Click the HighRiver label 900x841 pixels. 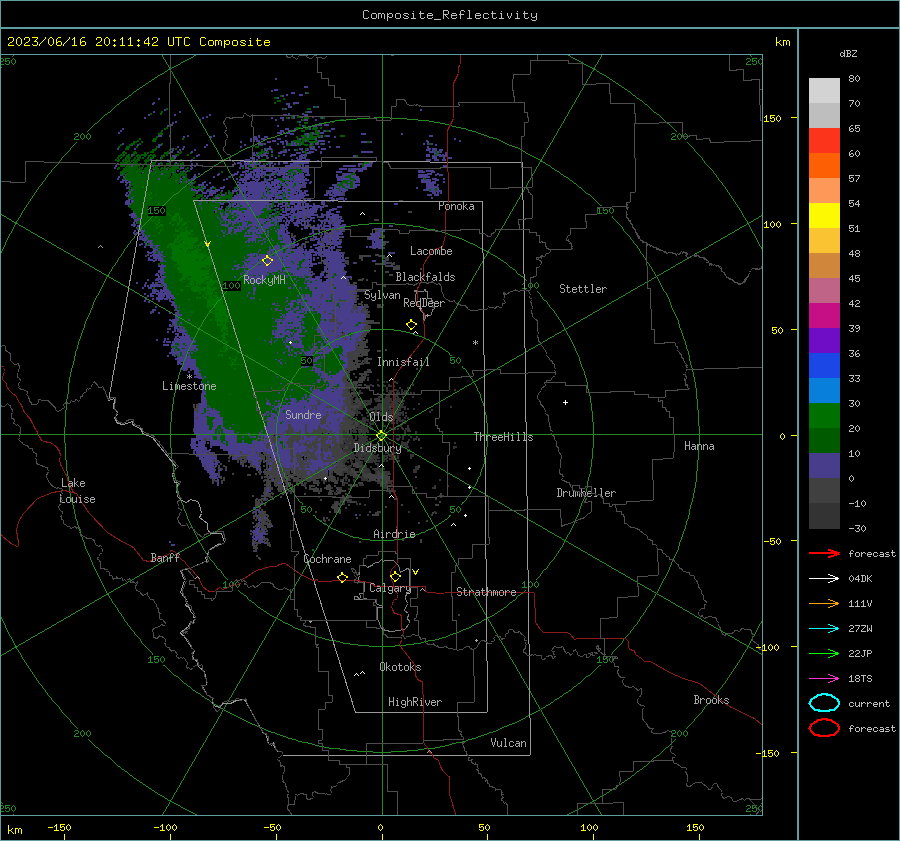pos(415,702)
